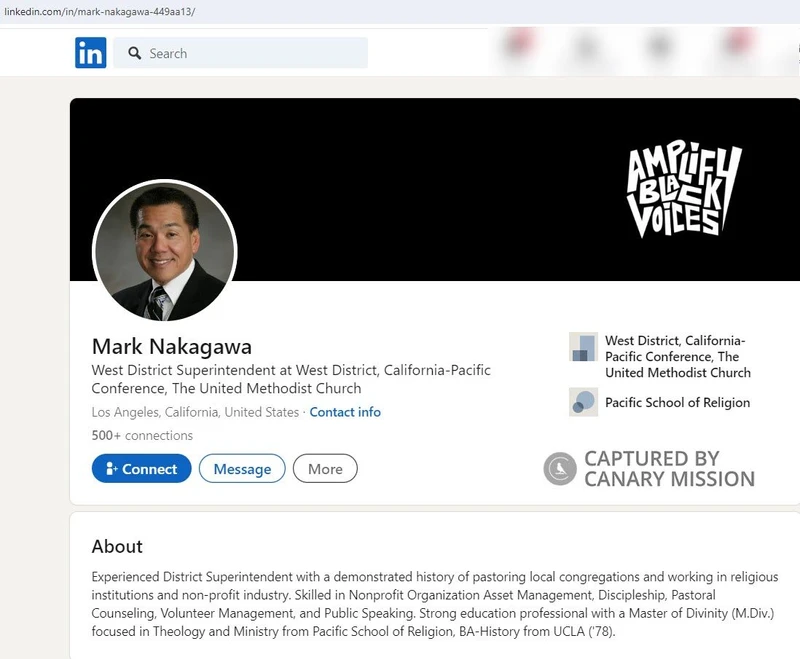Click the browser address bar URL

click(99, 11)
